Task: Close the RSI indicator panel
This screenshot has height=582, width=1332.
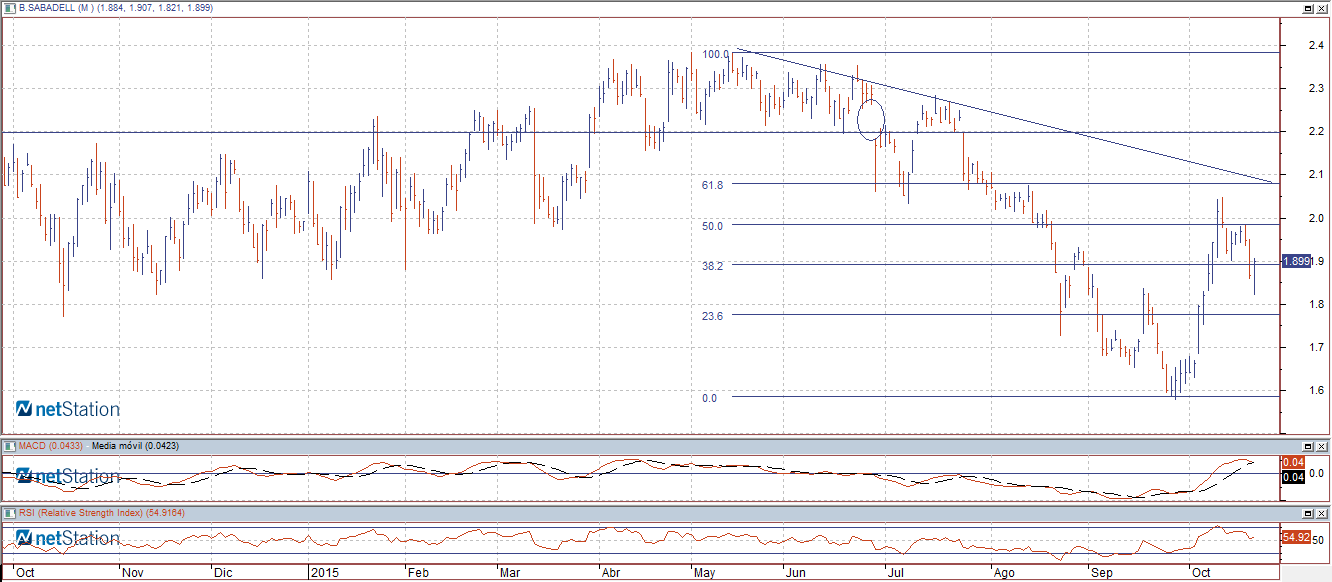Action: pyautogui.click(x=1321, y=513)
